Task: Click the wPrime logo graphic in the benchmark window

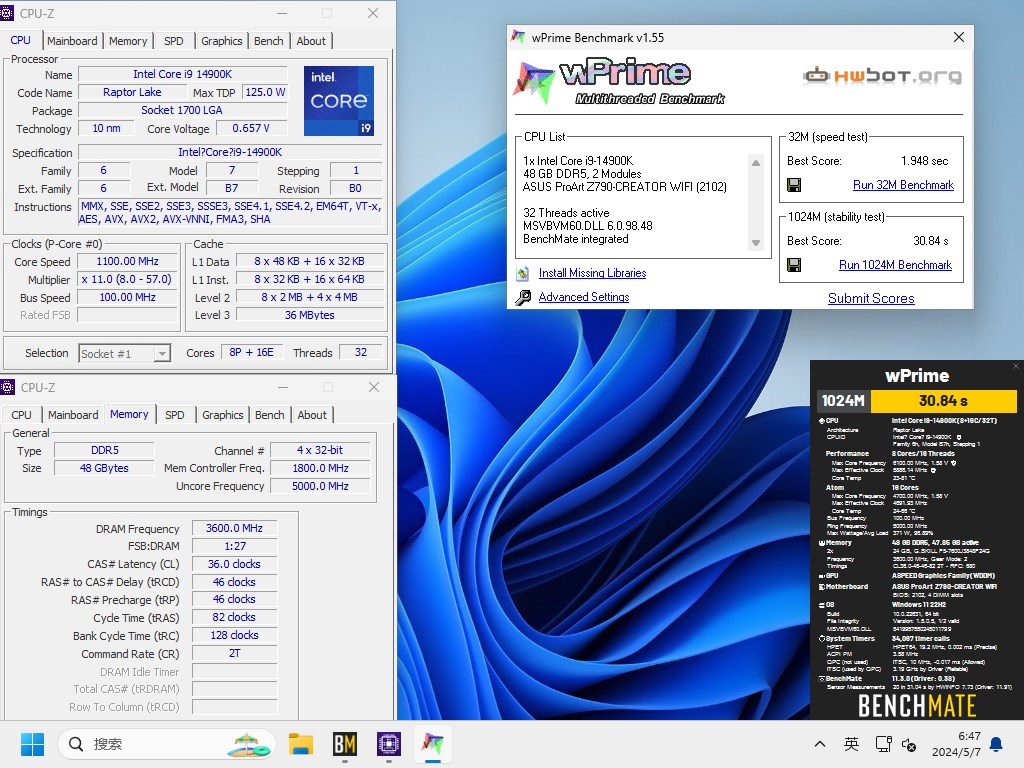Action: [x=619, y=82]
